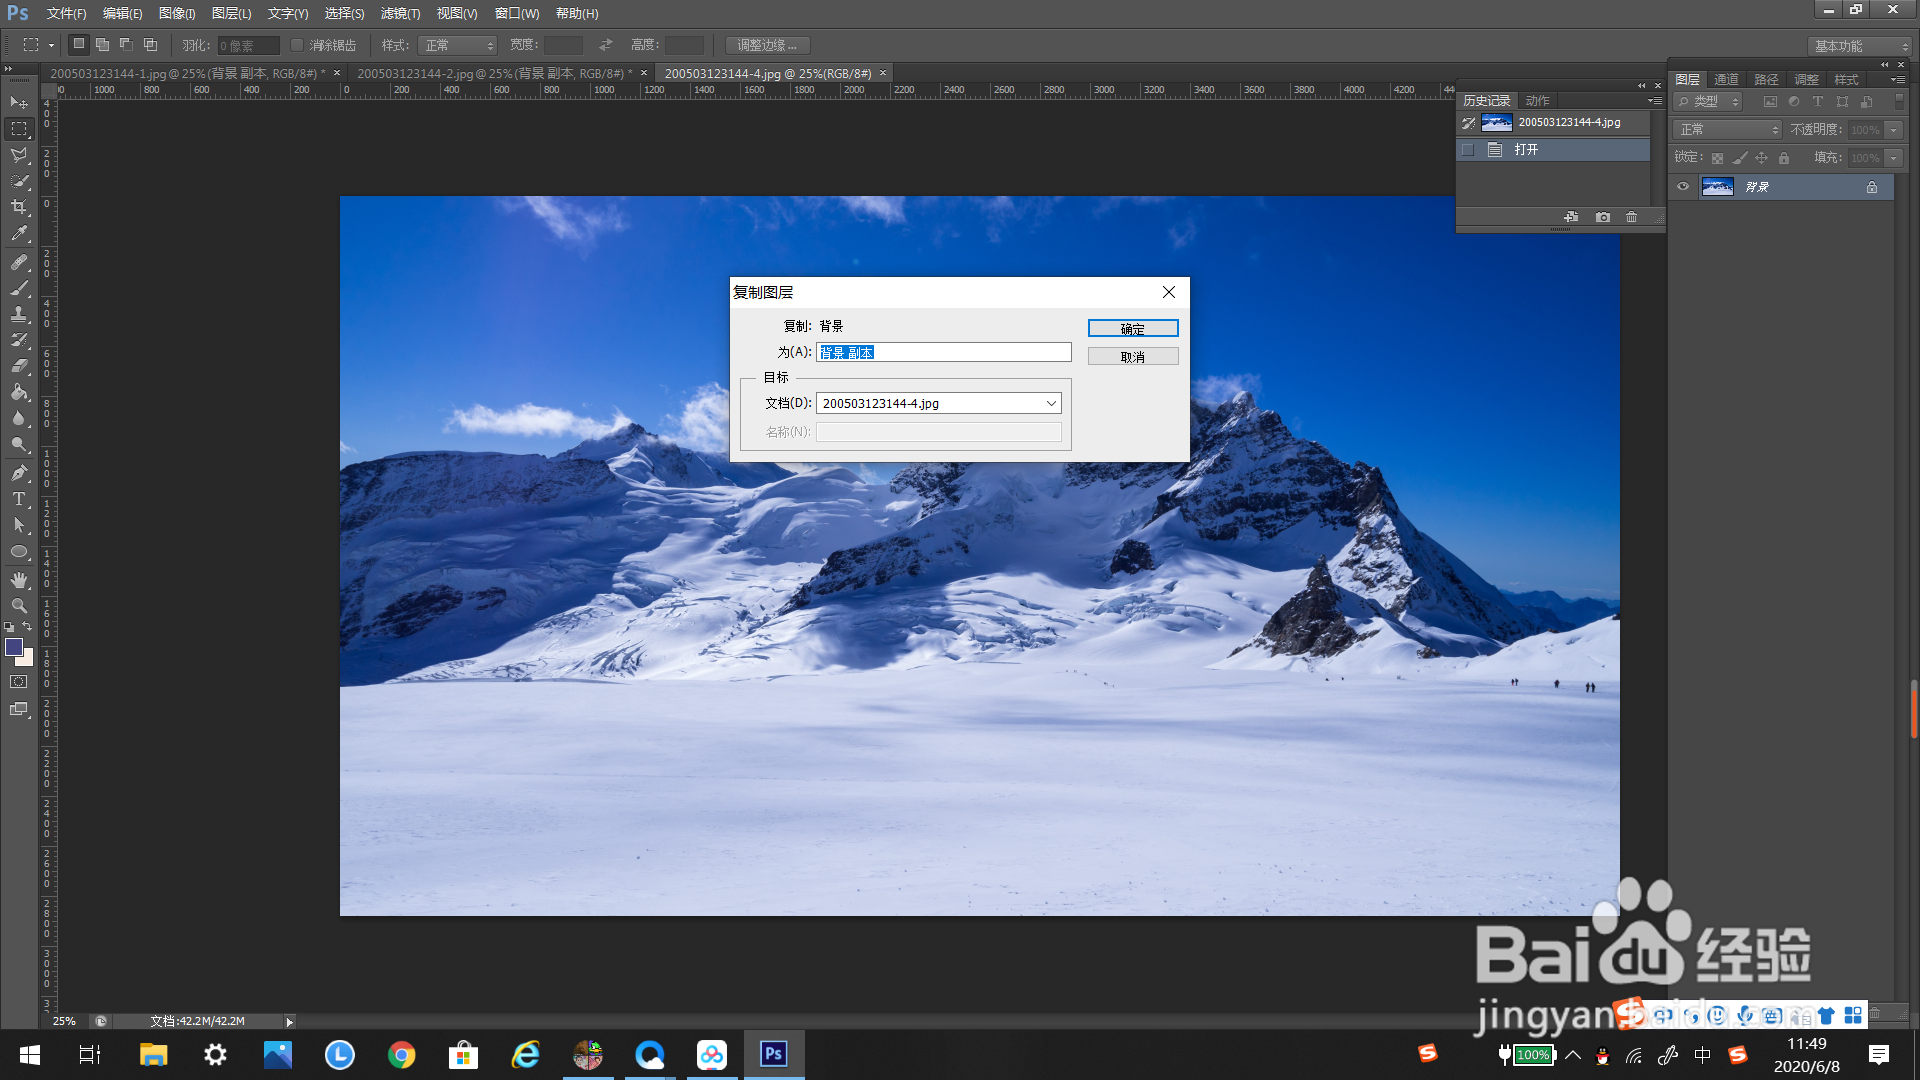Select the Horizontal Type tool
This screenshot has width=1920, height=1080.
click(19, 499)
